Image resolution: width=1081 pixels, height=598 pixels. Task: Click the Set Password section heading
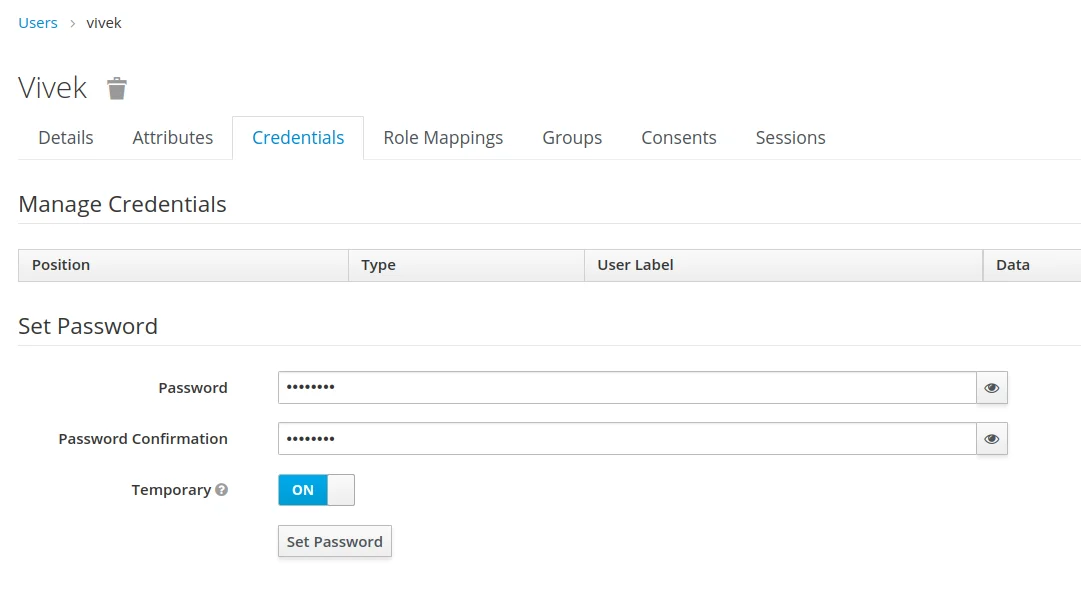(88, 326)
